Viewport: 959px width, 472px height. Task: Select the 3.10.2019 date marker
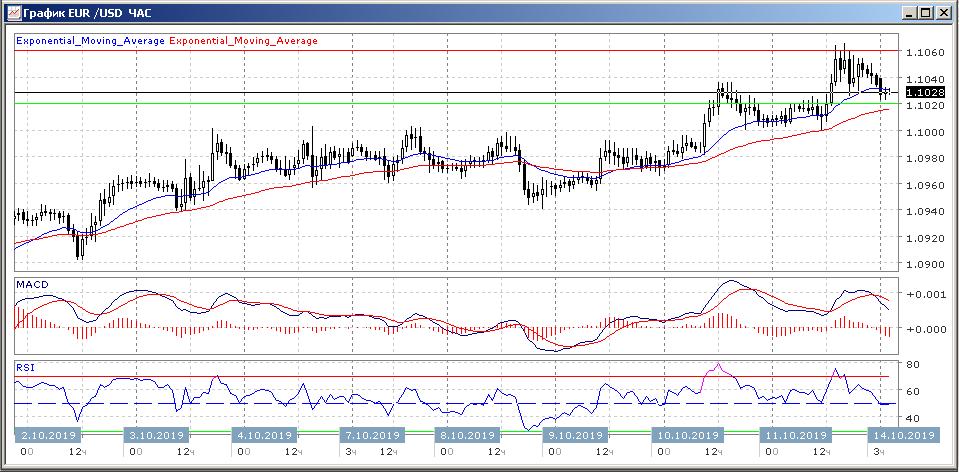click(x=154, y=436)
